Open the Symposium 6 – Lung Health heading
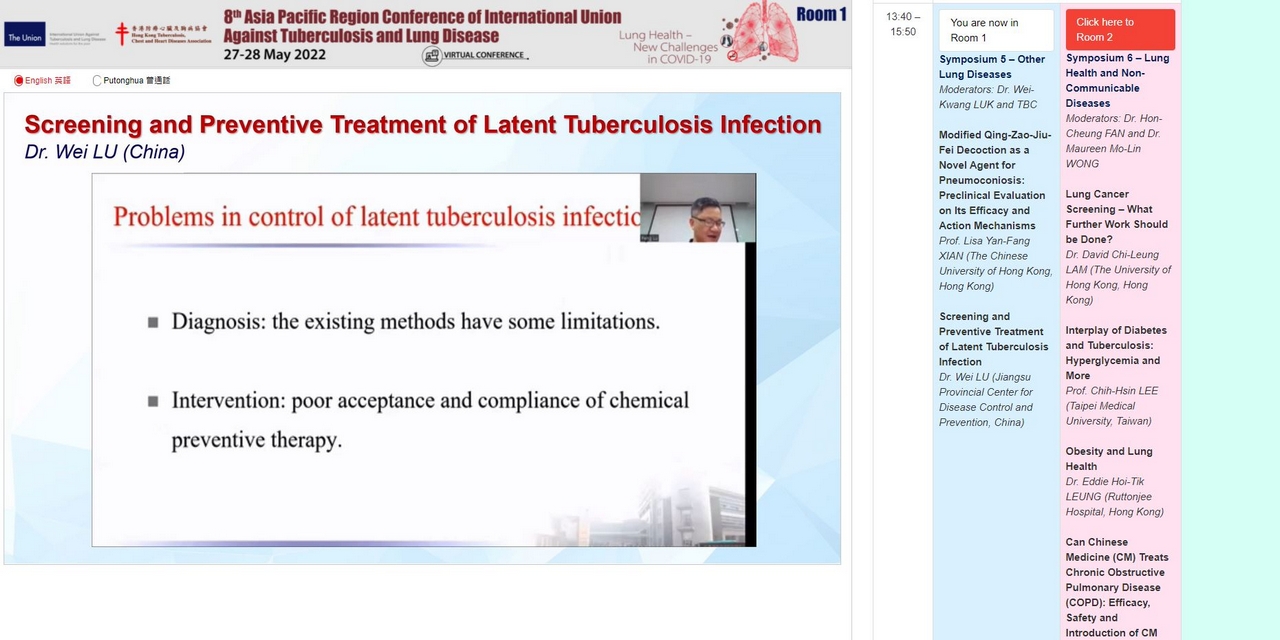 click(x=1117, y=80)
